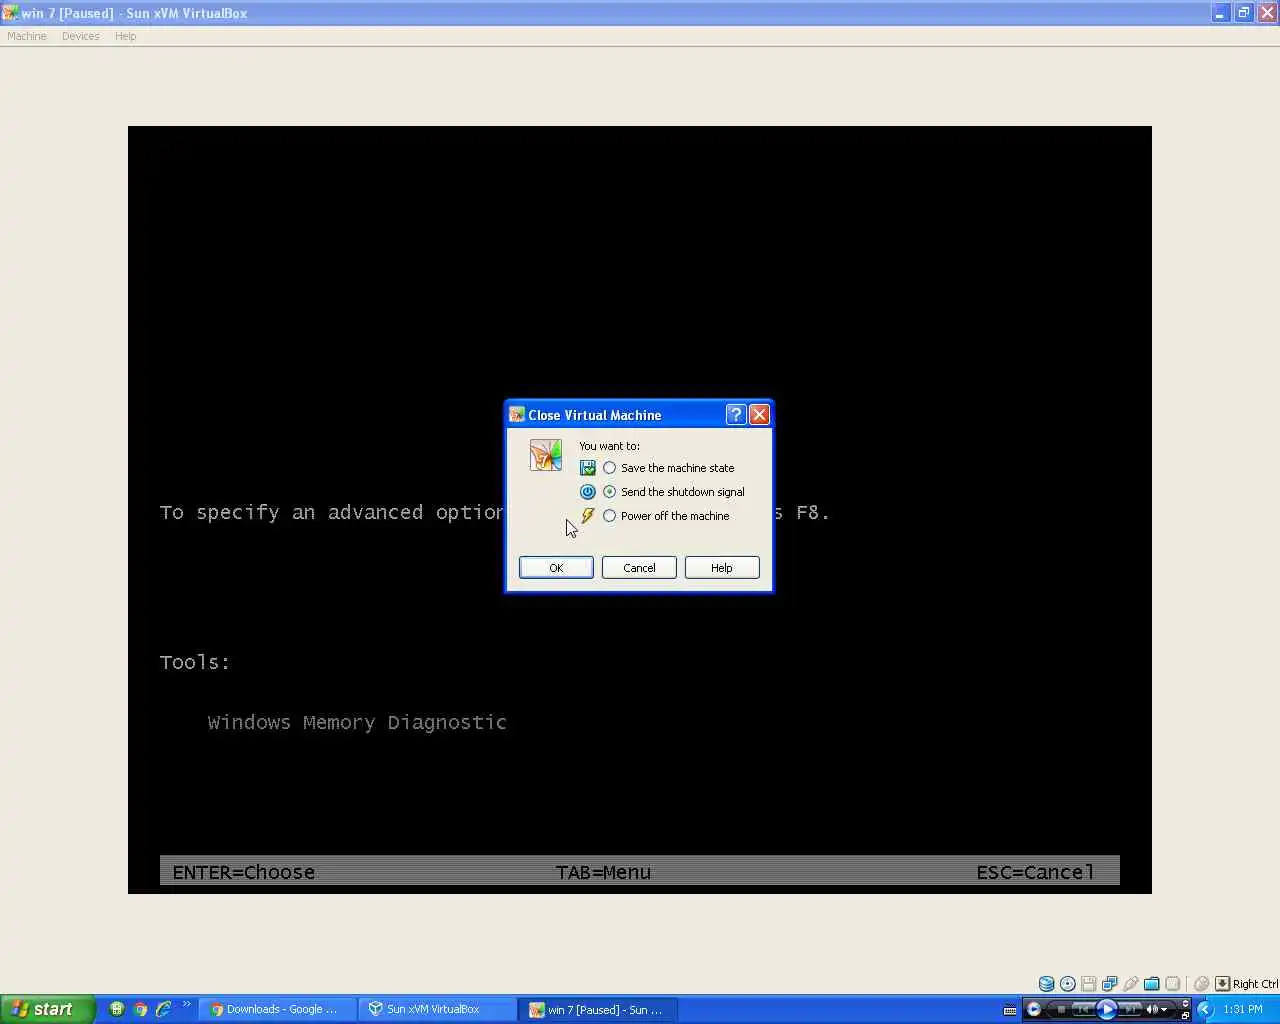Screen dimensions: 1280x1024
Task: Skip to previous track in Media Player toolbar
Action: tap(1082, 1010)
